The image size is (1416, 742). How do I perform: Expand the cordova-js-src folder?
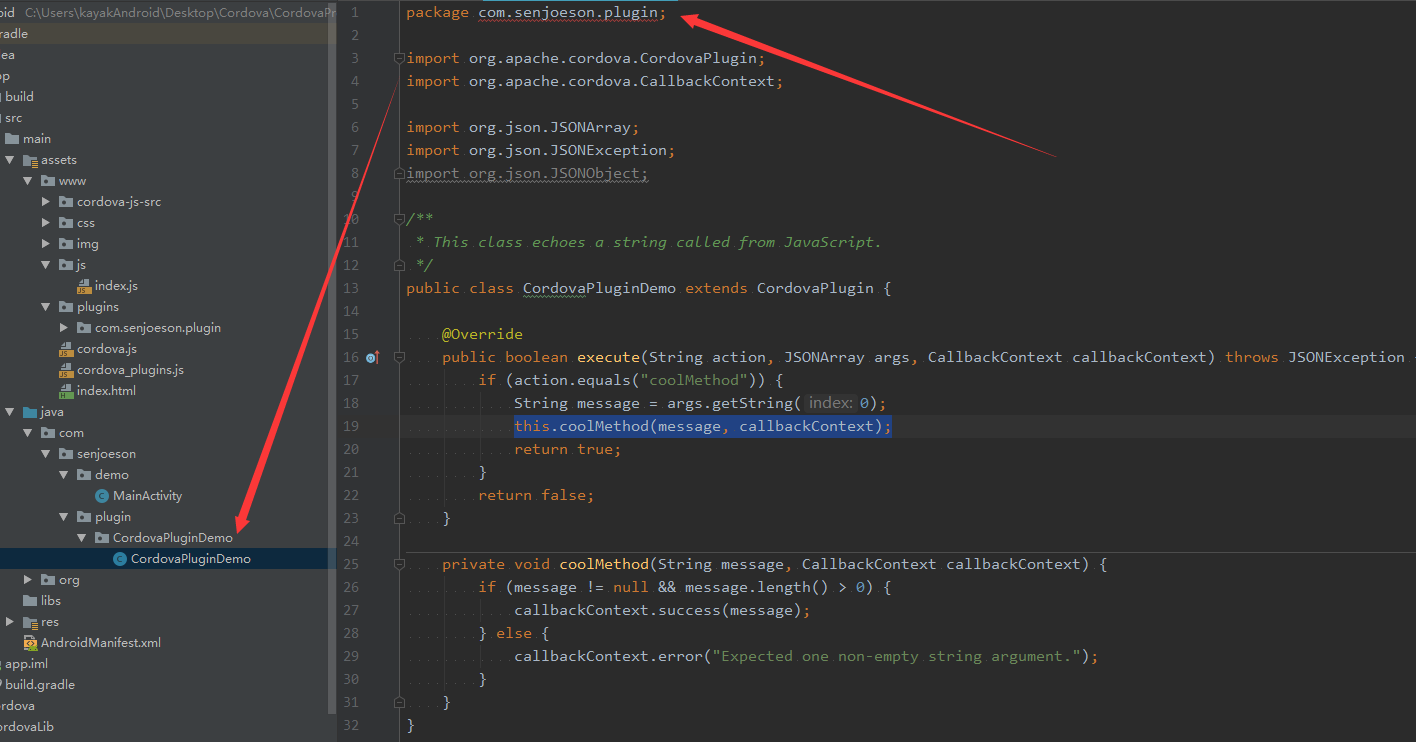pos(46,202)
